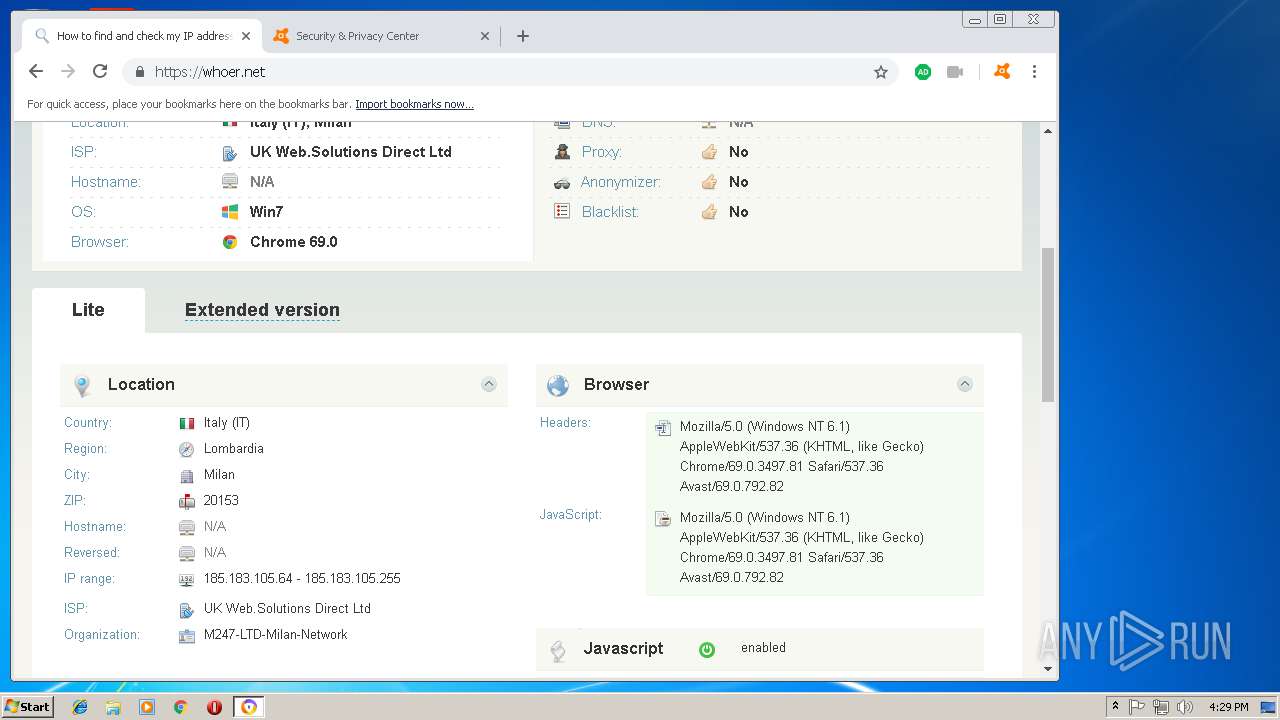Image resolution: width=1280 pixels, height=720 pixels.
Task: Click the OS label in summary
Action: (x=82, y=212)
